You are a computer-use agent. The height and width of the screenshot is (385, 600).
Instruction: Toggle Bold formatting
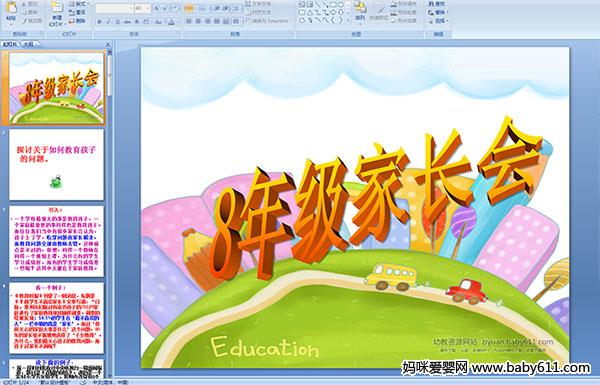tap(99, 22)
